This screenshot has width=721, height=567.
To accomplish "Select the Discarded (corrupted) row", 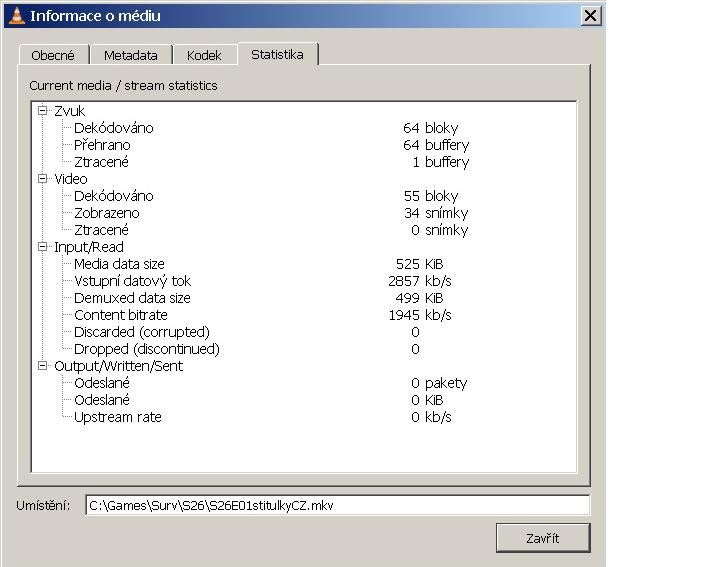I will coord(141,332).
